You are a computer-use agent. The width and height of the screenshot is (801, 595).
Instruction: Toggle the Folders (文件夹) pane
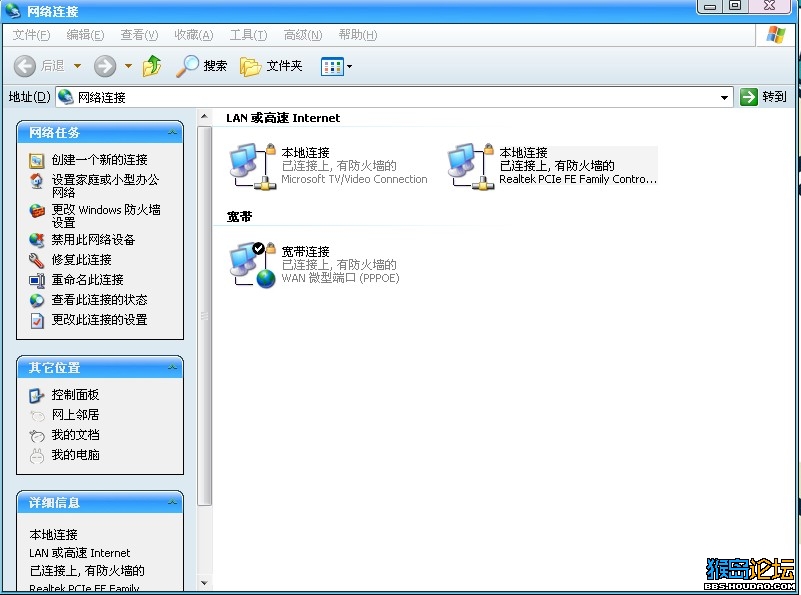pos(250,66)
